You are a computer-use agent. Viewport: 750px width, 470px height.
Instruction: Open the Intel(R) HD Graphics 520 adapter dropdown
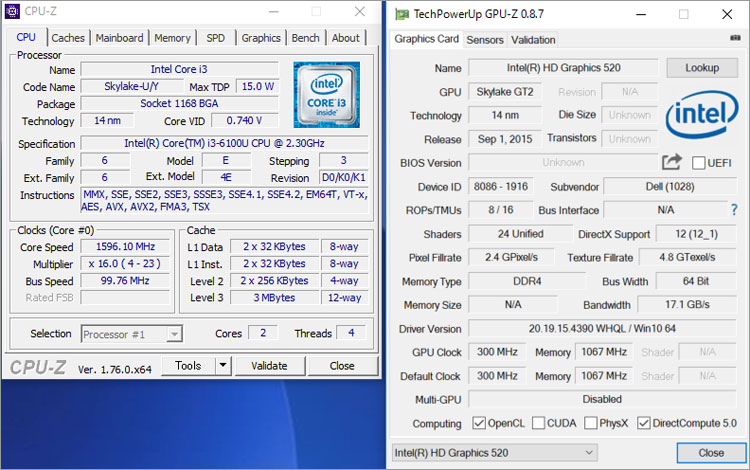[495, 452]
